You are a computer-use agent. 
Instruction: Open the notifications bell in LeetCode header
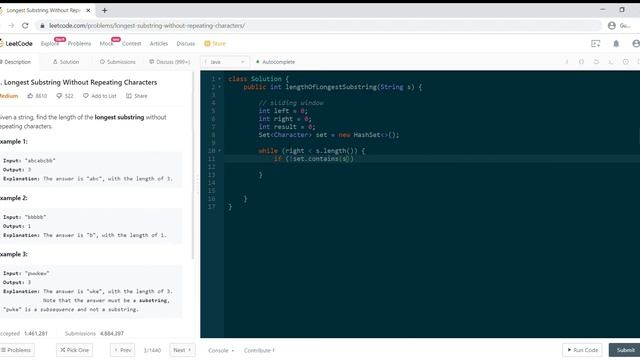click(616, 44)
